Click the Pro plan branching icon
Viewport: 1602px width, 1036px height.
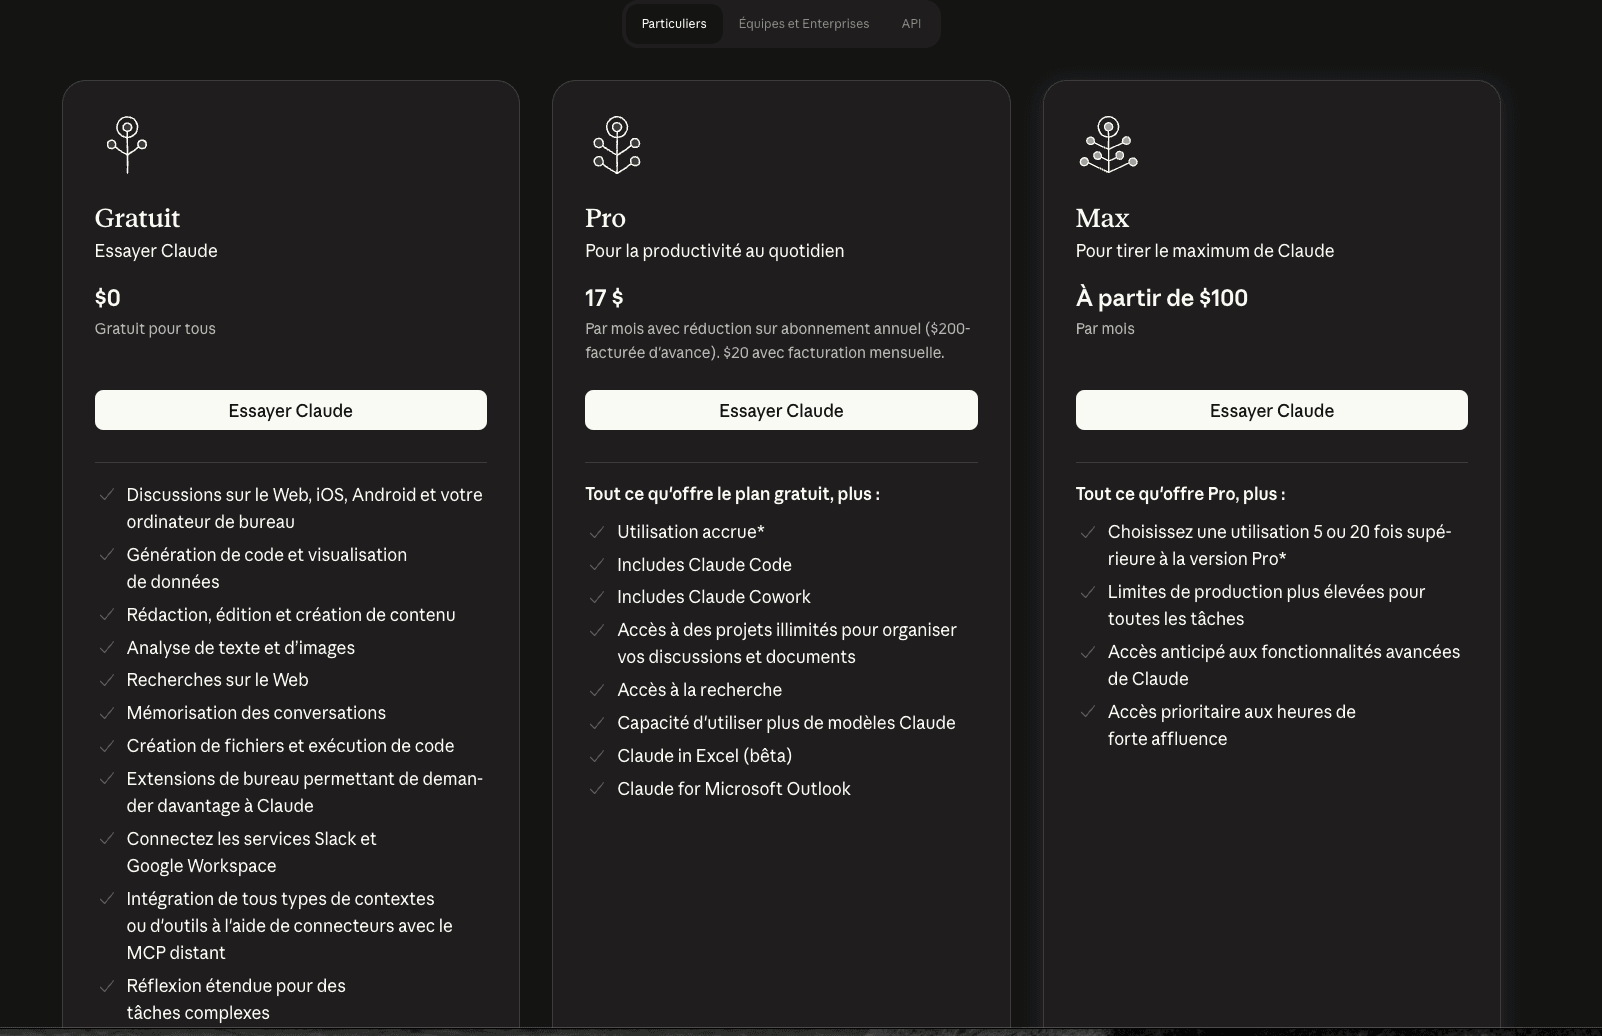(x=617, y=145)
